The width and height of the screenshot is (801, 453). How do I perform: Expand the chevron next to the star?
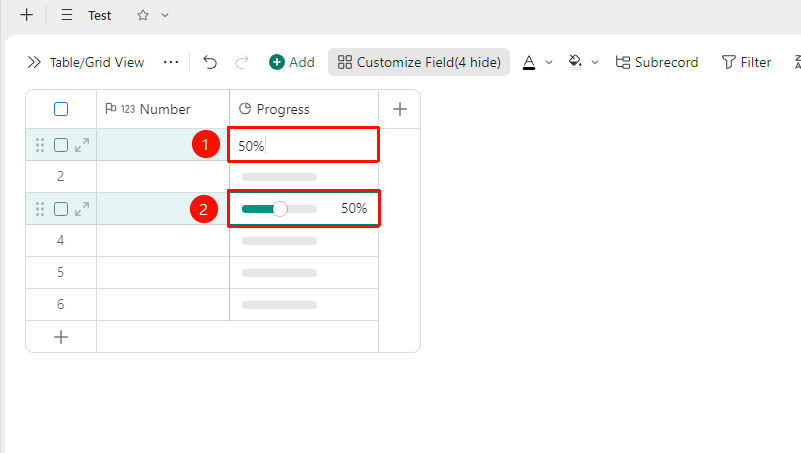165,15
